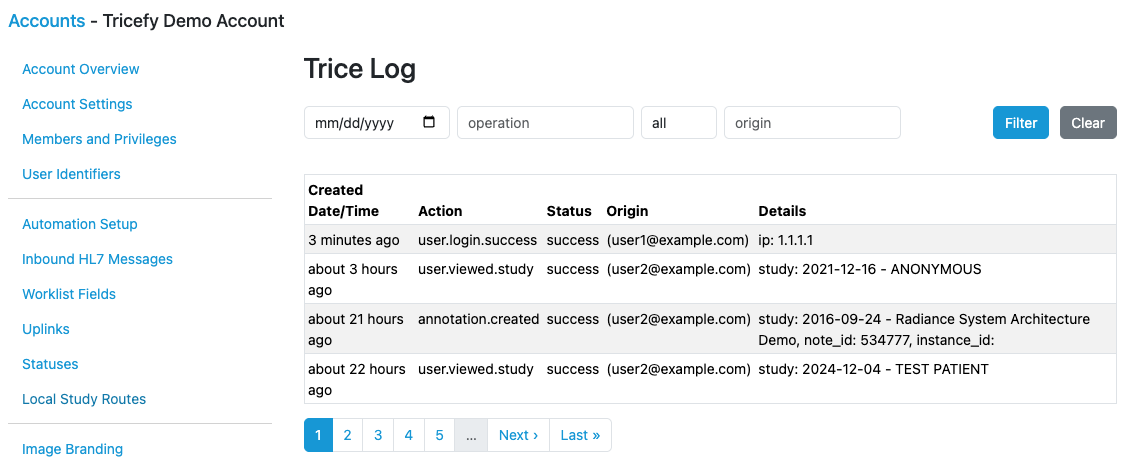This screenshot has height=471, width=1144.
Task: Navigate to Automation Setup
Action: click(x=80, y=224)
